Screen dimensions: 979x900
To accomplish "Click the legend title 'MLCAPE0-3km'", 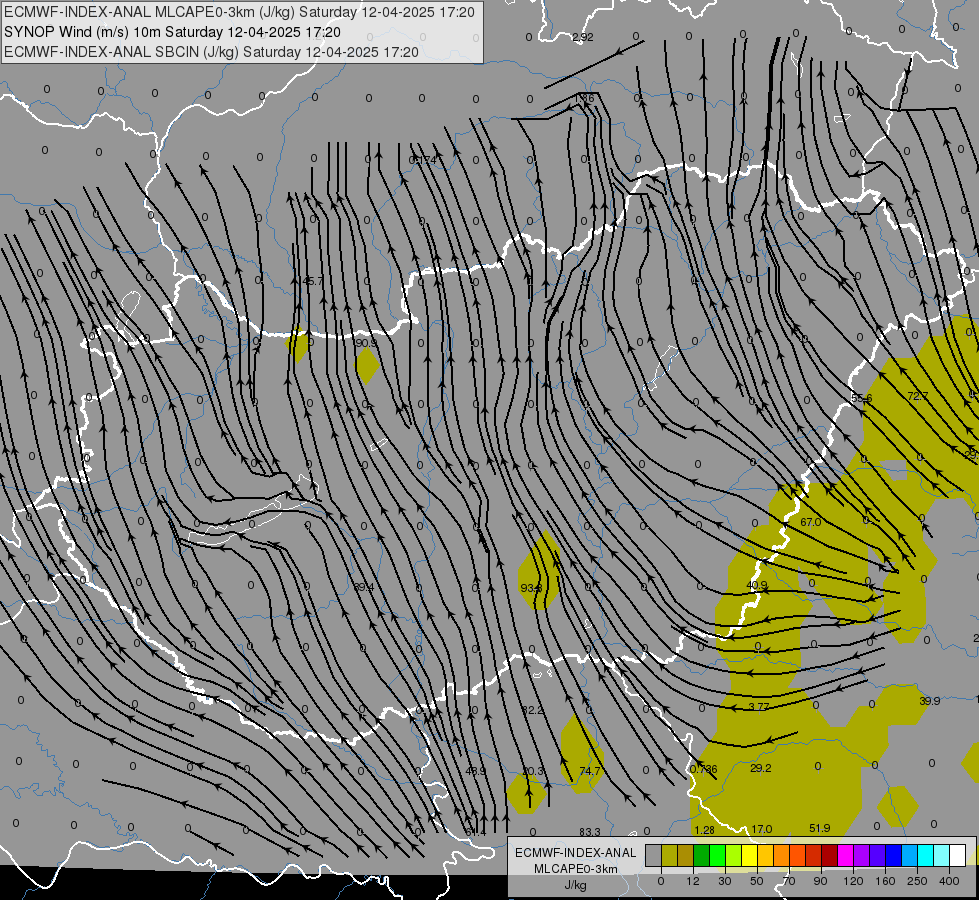I will point(576,869).
